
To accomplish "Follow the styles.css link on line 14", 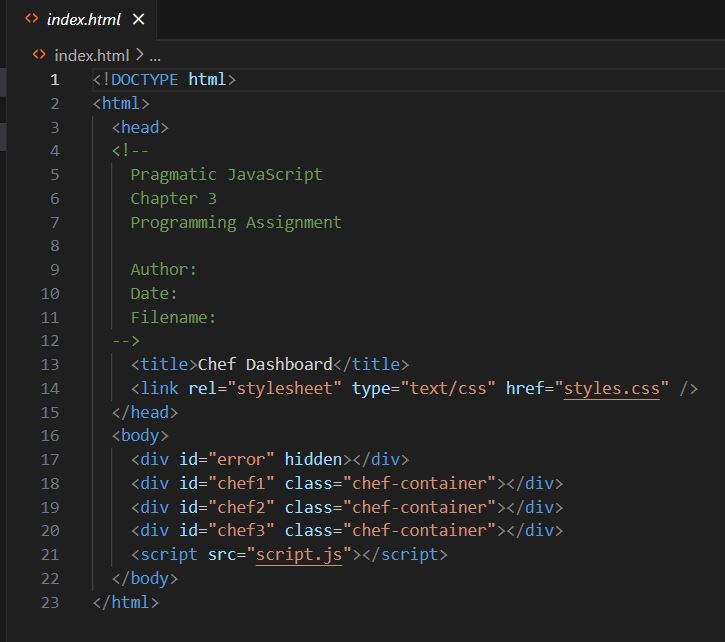I will (x=611, y=388).
